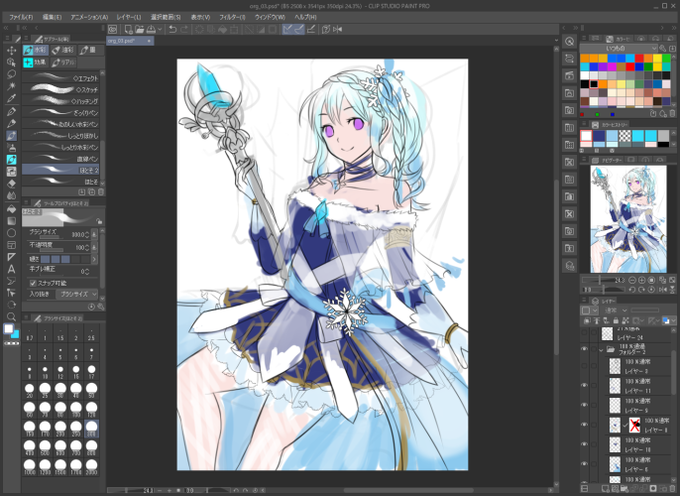The width and height of the screenshot is (680, 496).
Task: Expand the 硬さ hardness options arrow
Action: (x=94, y=259)
